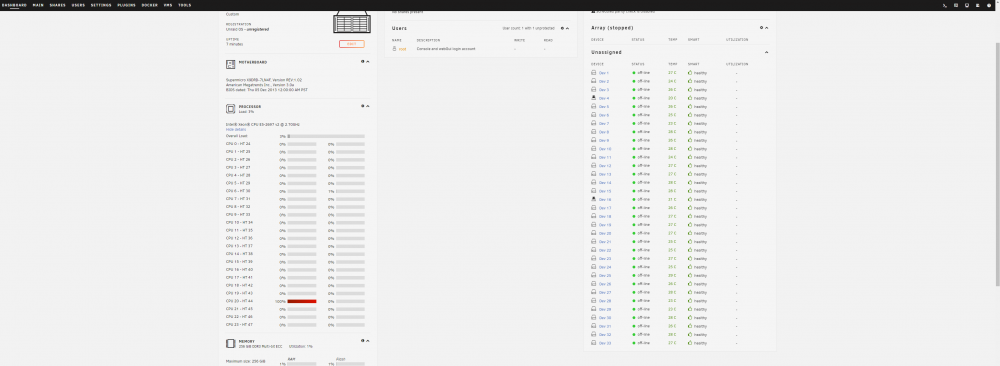Open the Users menu tab
Screen dimensions: 1000x366
78,5
